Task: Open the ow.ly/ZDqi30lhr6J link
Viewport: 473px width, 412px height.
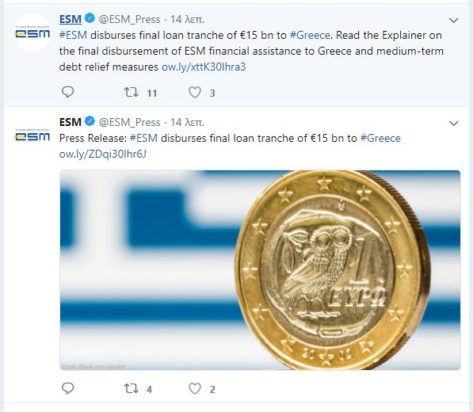Action: [x=103, y=154]
